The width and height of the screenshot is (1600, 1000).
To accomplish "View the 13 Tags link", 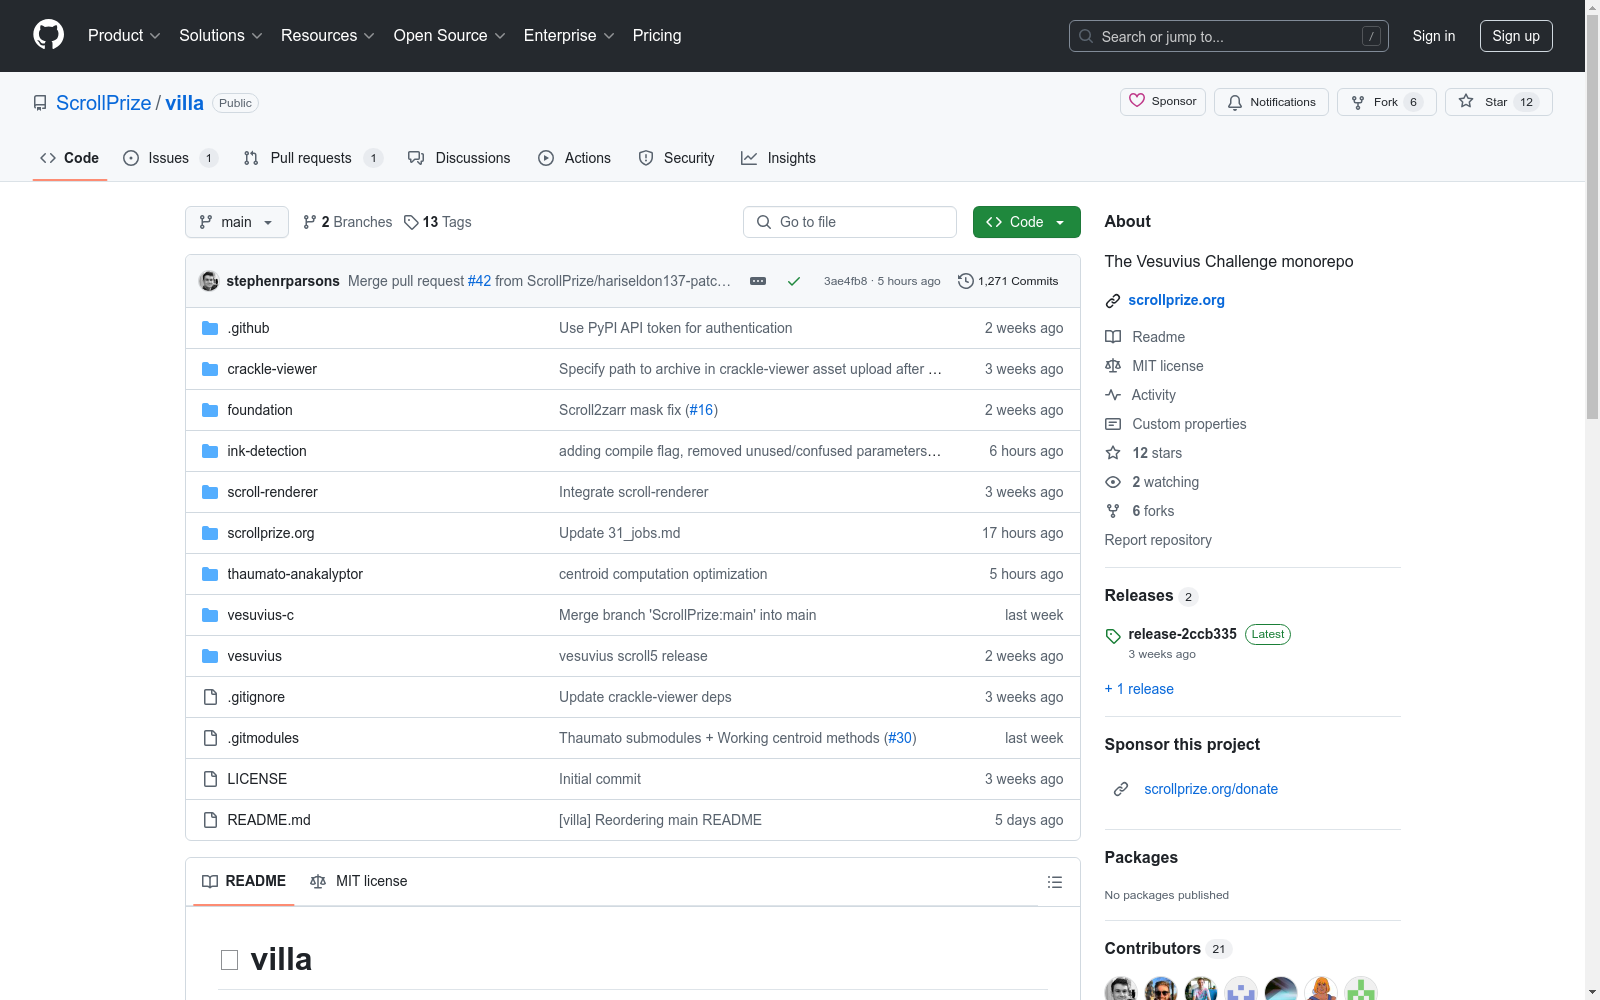I will (x=437, y=222).
